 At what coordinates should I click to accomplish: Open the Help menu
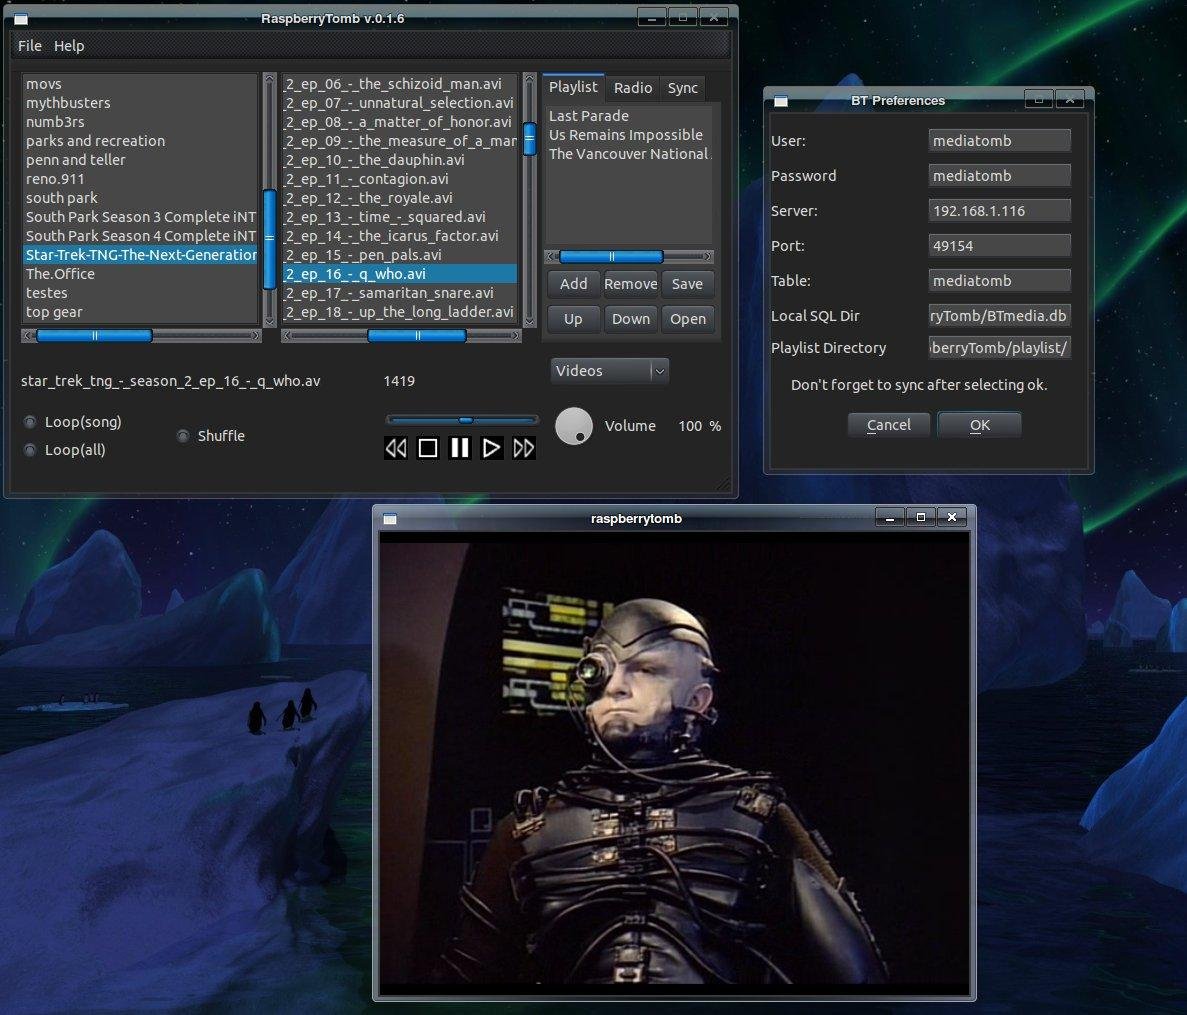(69, 46)
